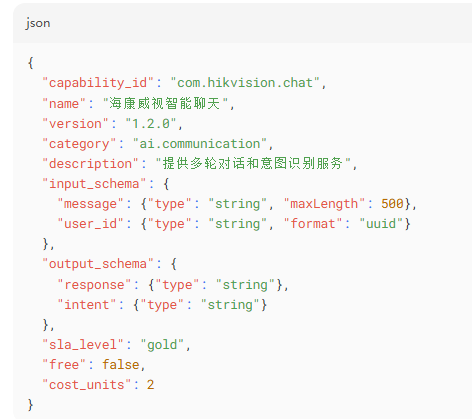Click the maxLength value 500
The height and width of the screenshot is (419, 472).
(x=392, y=204)
